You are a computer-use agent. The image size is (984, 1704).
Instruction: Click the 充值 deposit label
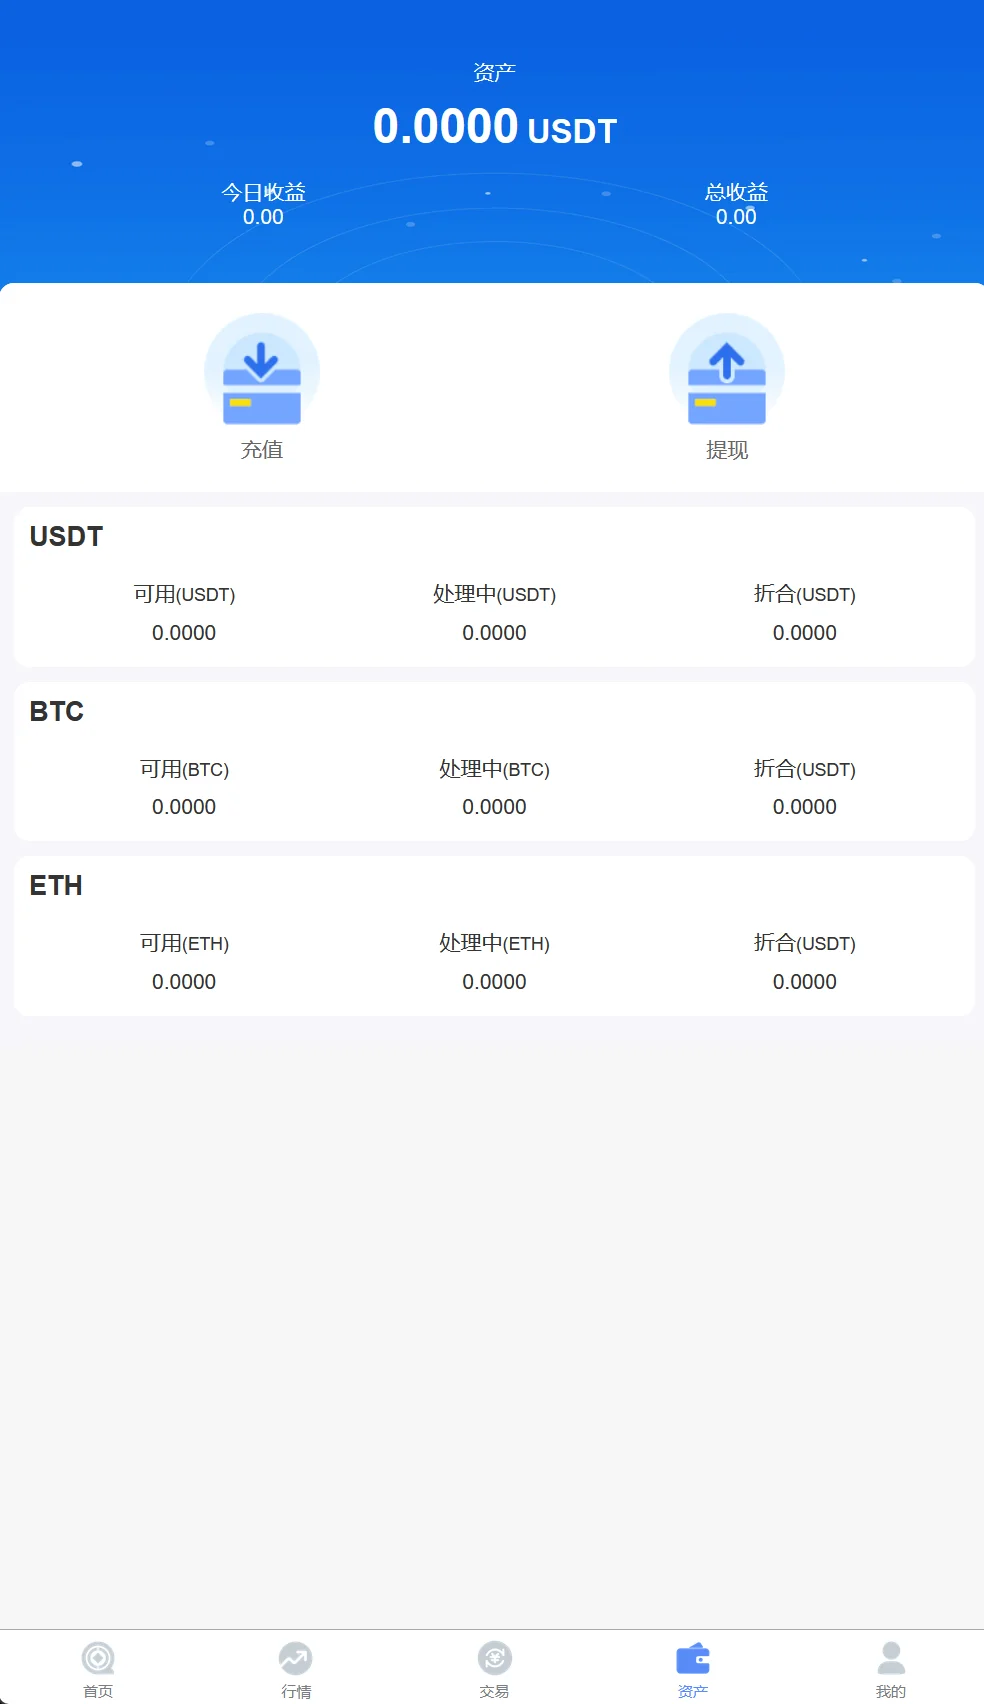262,450
